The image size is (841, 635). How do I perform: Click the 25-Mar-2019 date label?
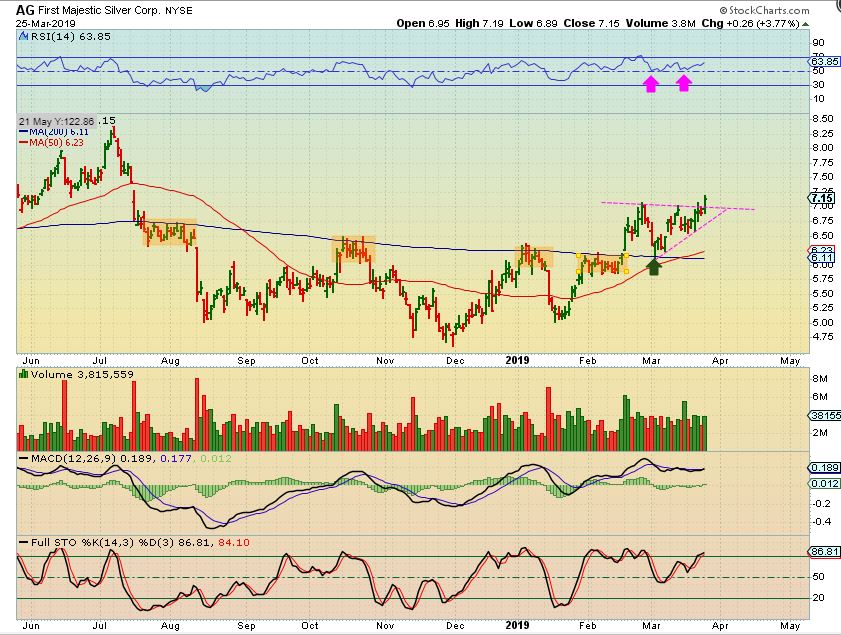46,24
